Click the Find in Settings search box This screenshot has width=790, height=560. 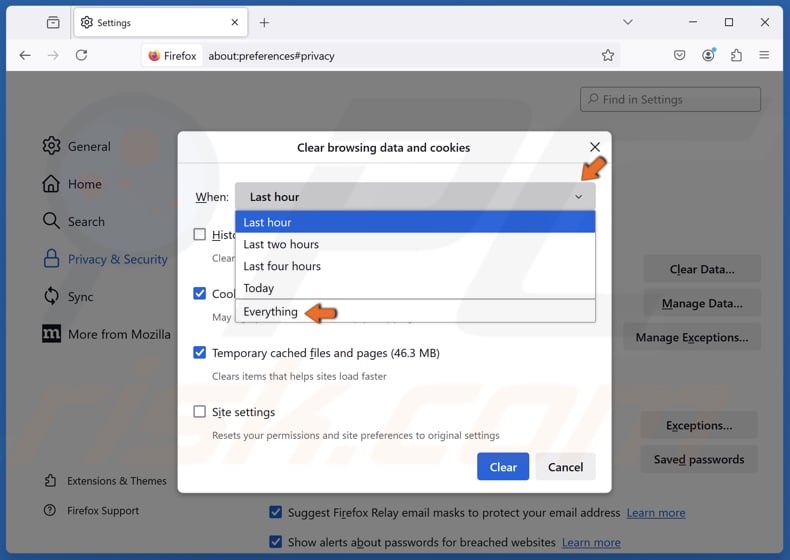670,99
